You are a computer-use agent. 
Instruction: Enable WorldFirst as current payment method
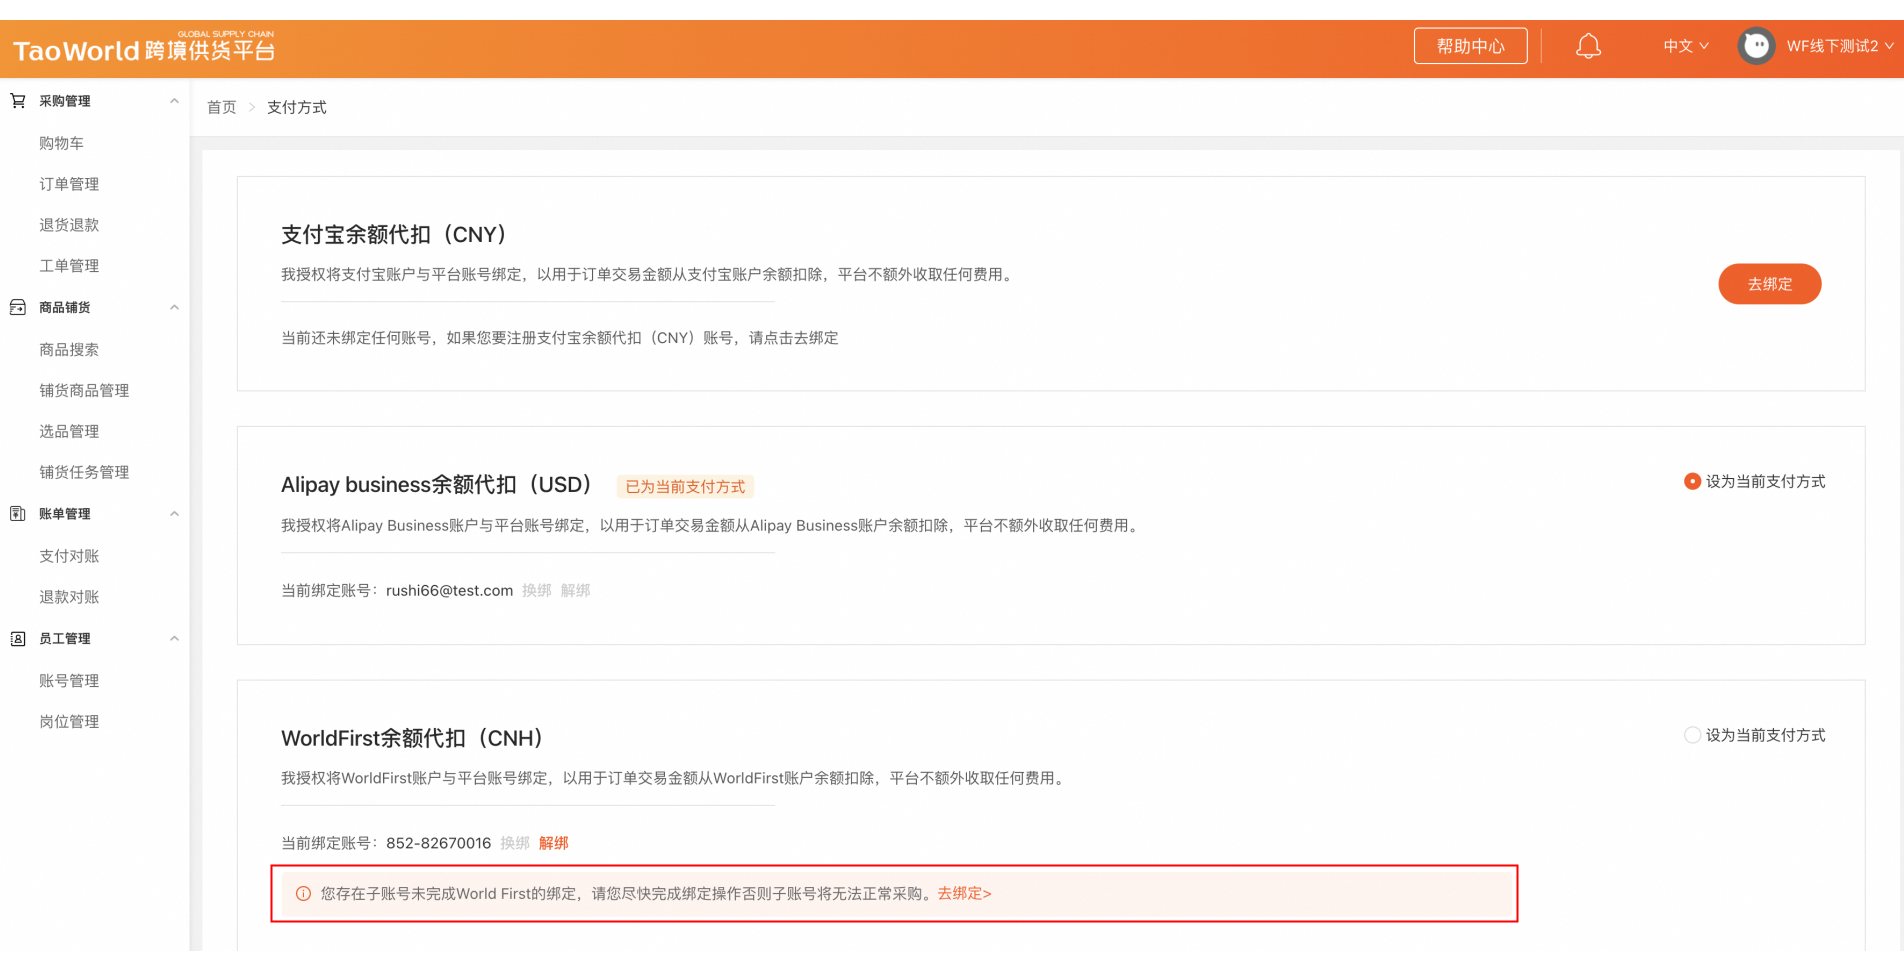click(x=1692, y=735)
